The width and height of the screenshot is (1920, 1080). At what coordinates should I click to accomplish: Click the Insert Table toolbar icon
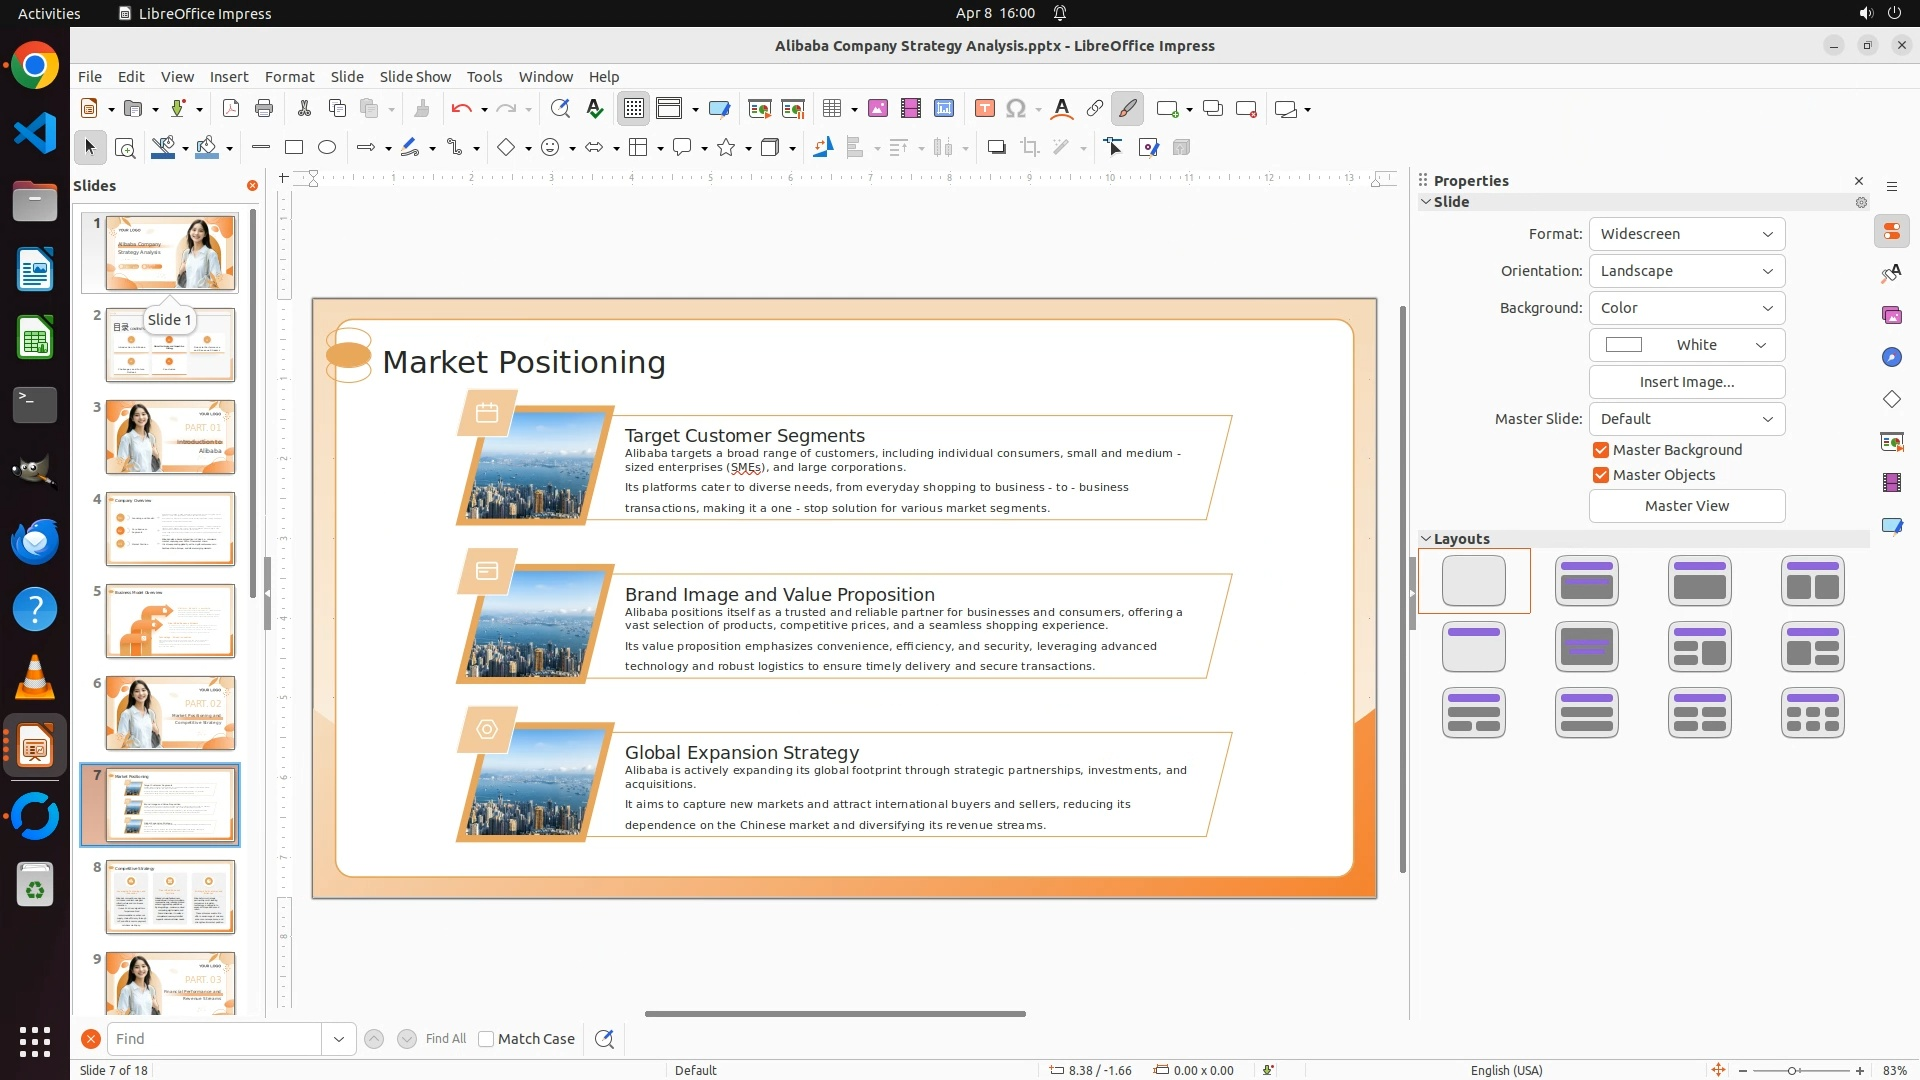click(832, 109)
